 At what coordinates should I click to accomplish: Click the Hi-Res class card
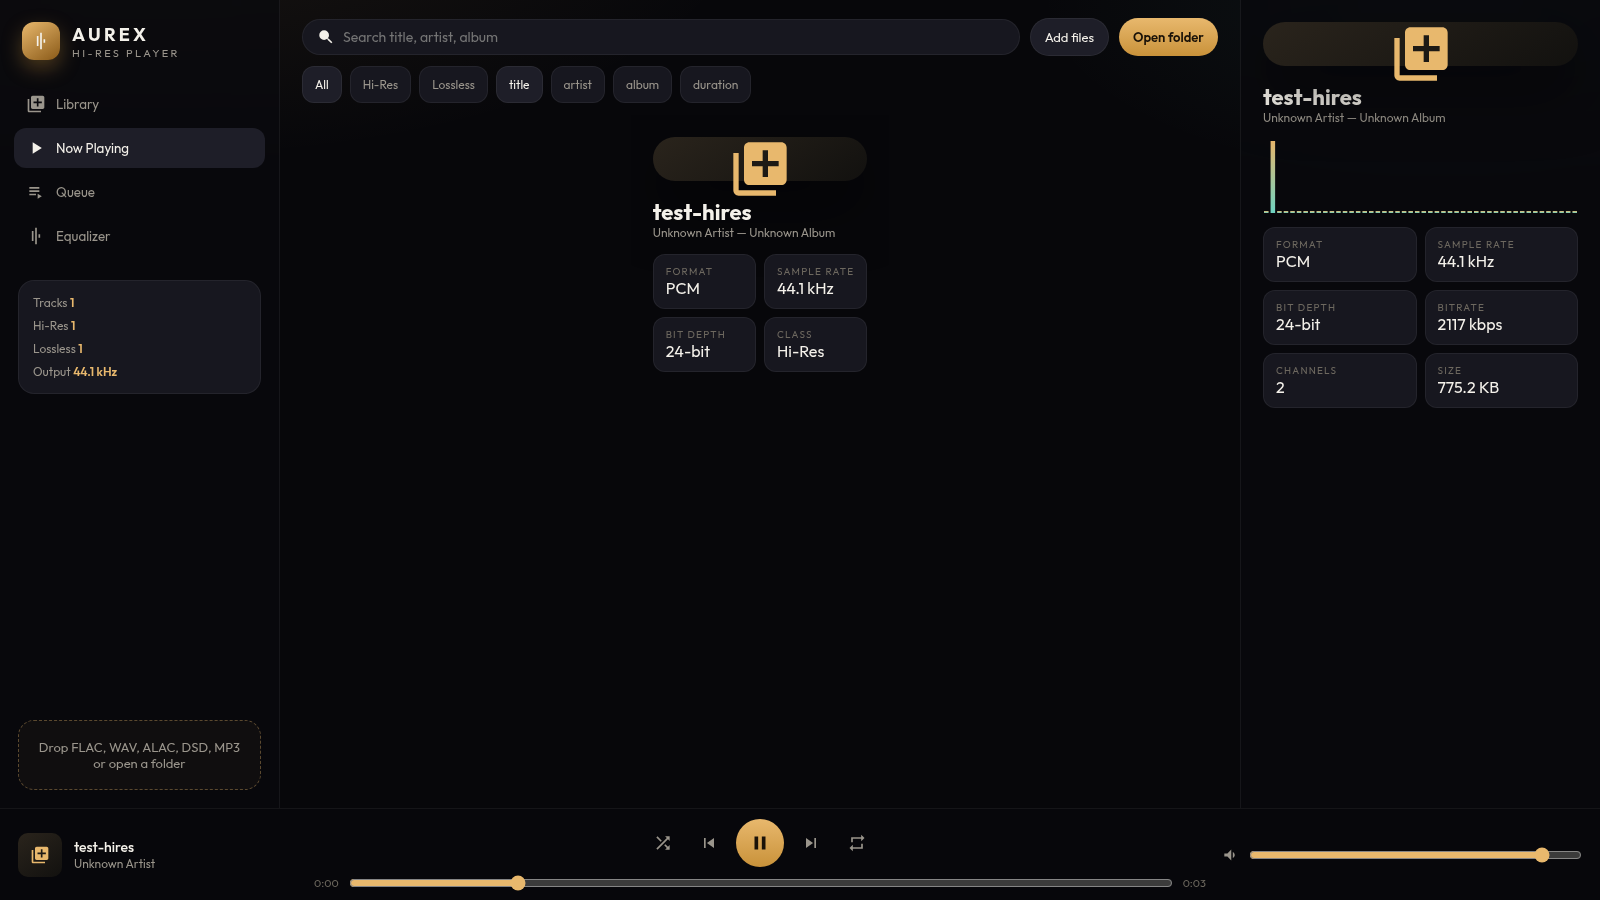[815, 344]
